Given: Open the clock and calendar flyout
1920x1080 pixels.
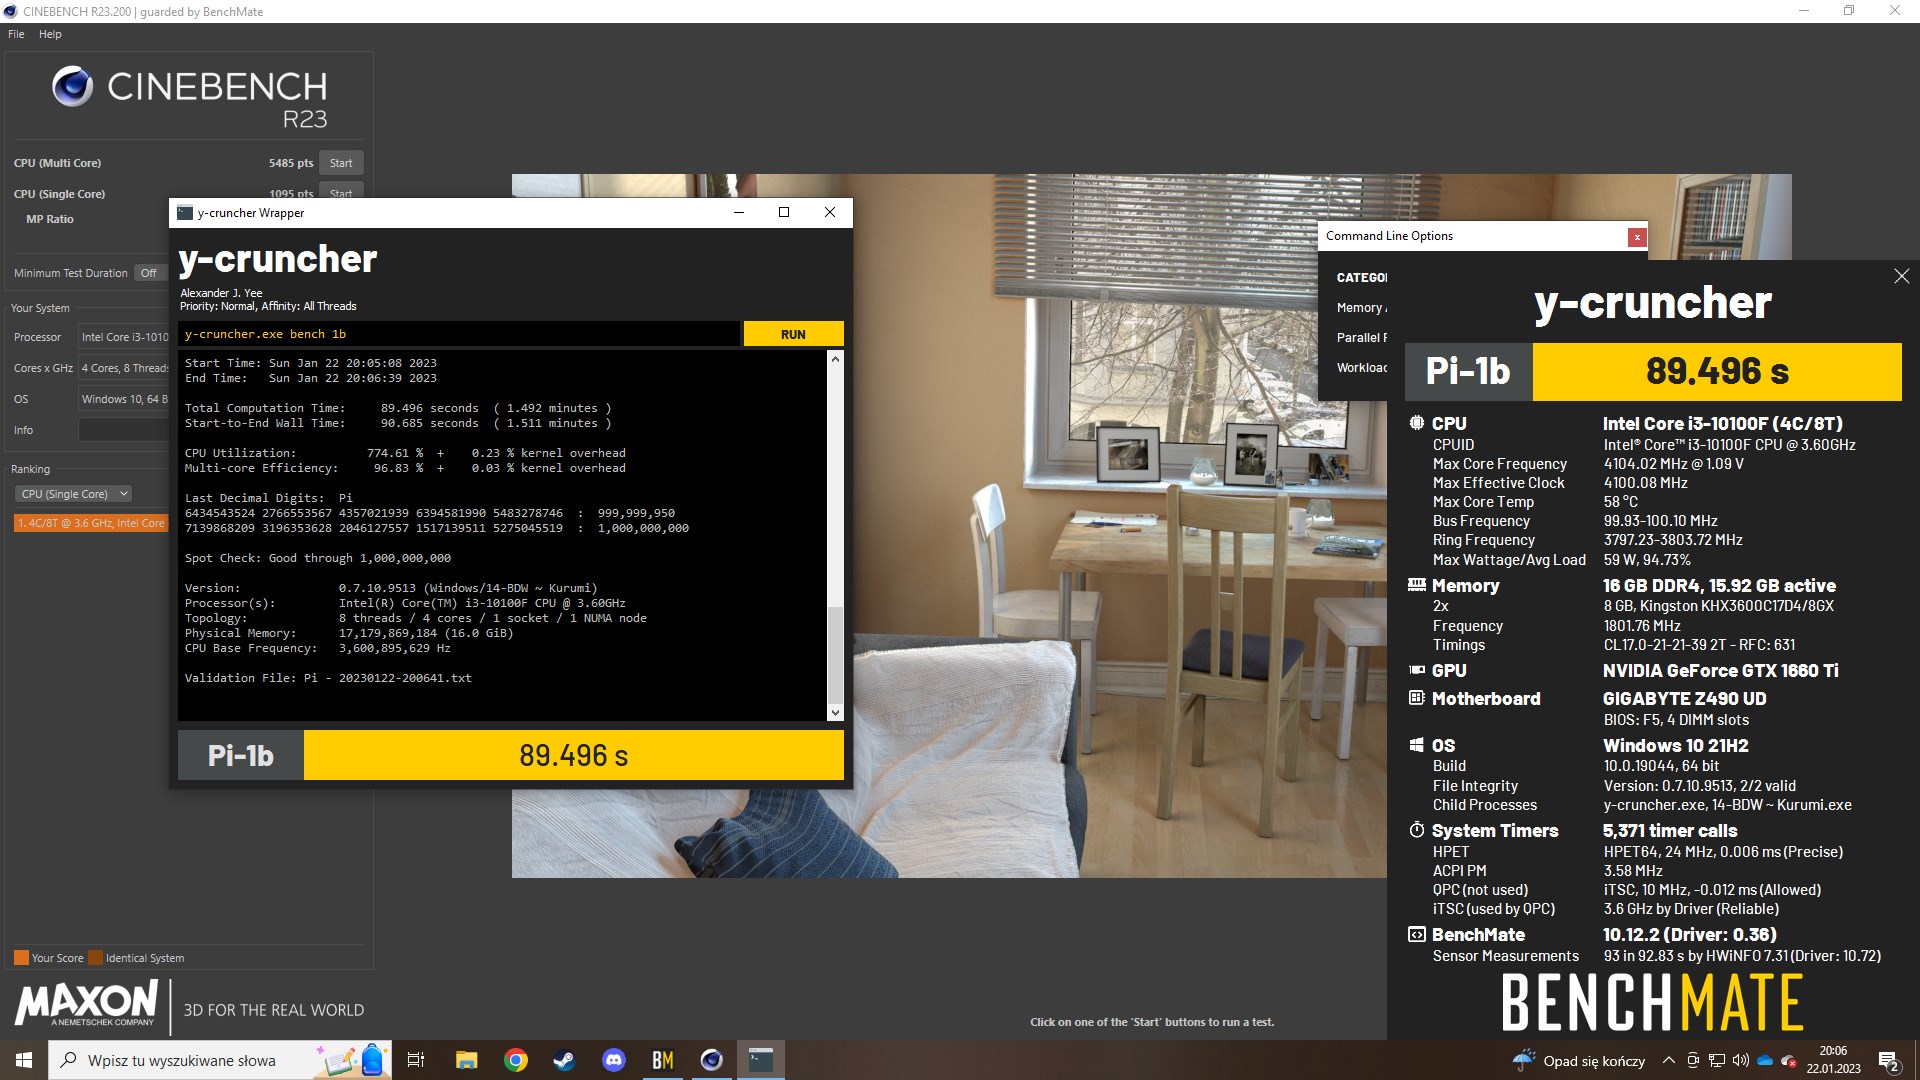Looking at the screenshot, I should [1833, 1060].
